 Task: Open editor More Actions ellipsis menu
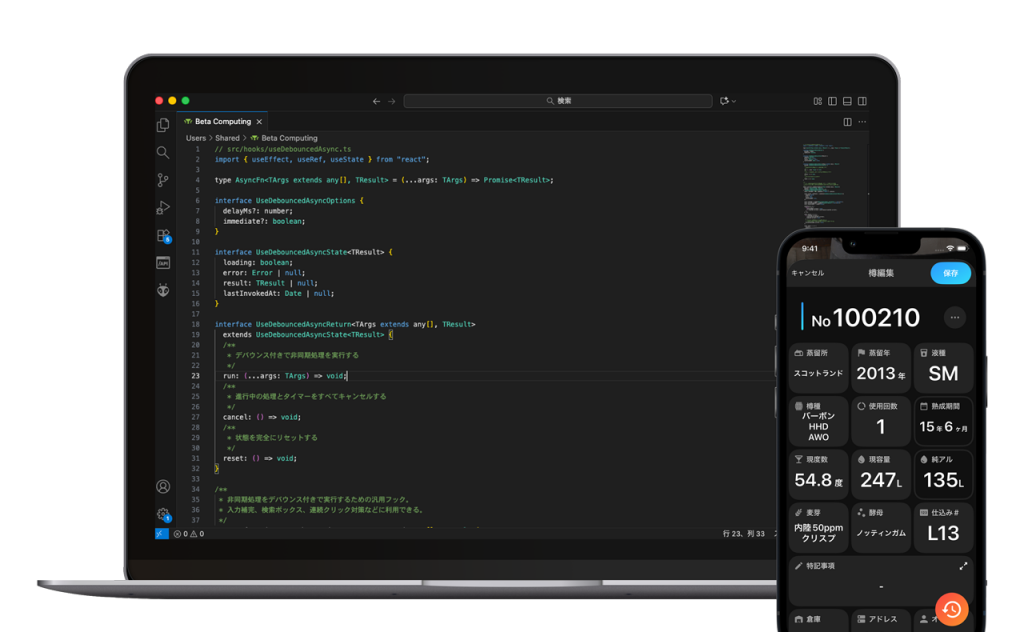(862, 122)
